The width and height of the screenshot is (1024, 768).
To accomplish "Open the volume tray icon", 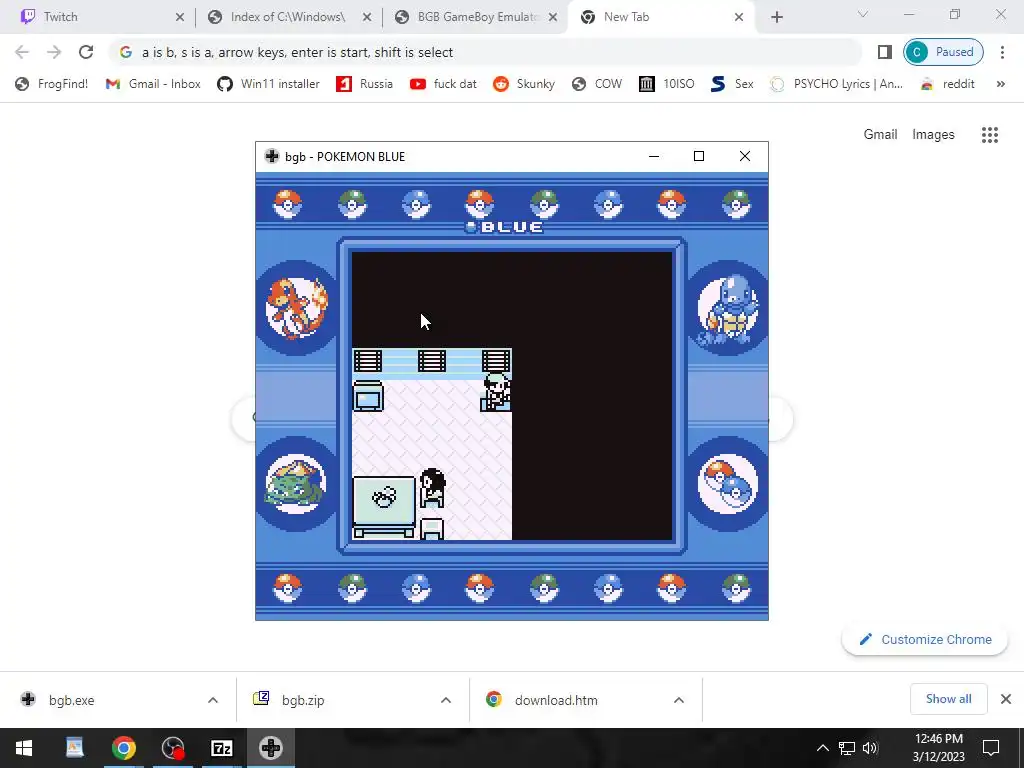I will 870,748.
